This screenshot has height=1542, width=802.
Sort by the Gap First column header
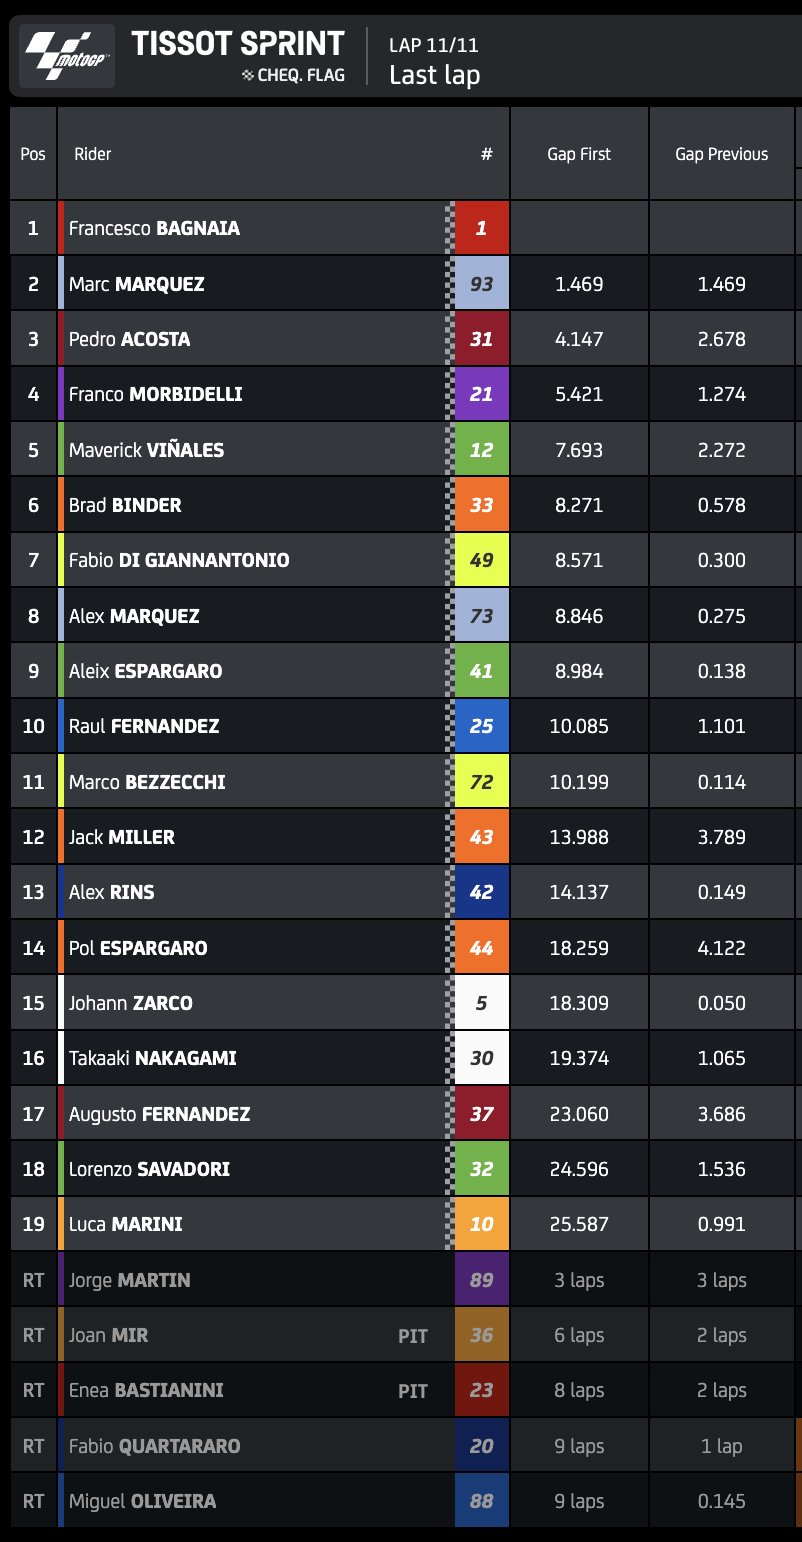coord(579,154)
